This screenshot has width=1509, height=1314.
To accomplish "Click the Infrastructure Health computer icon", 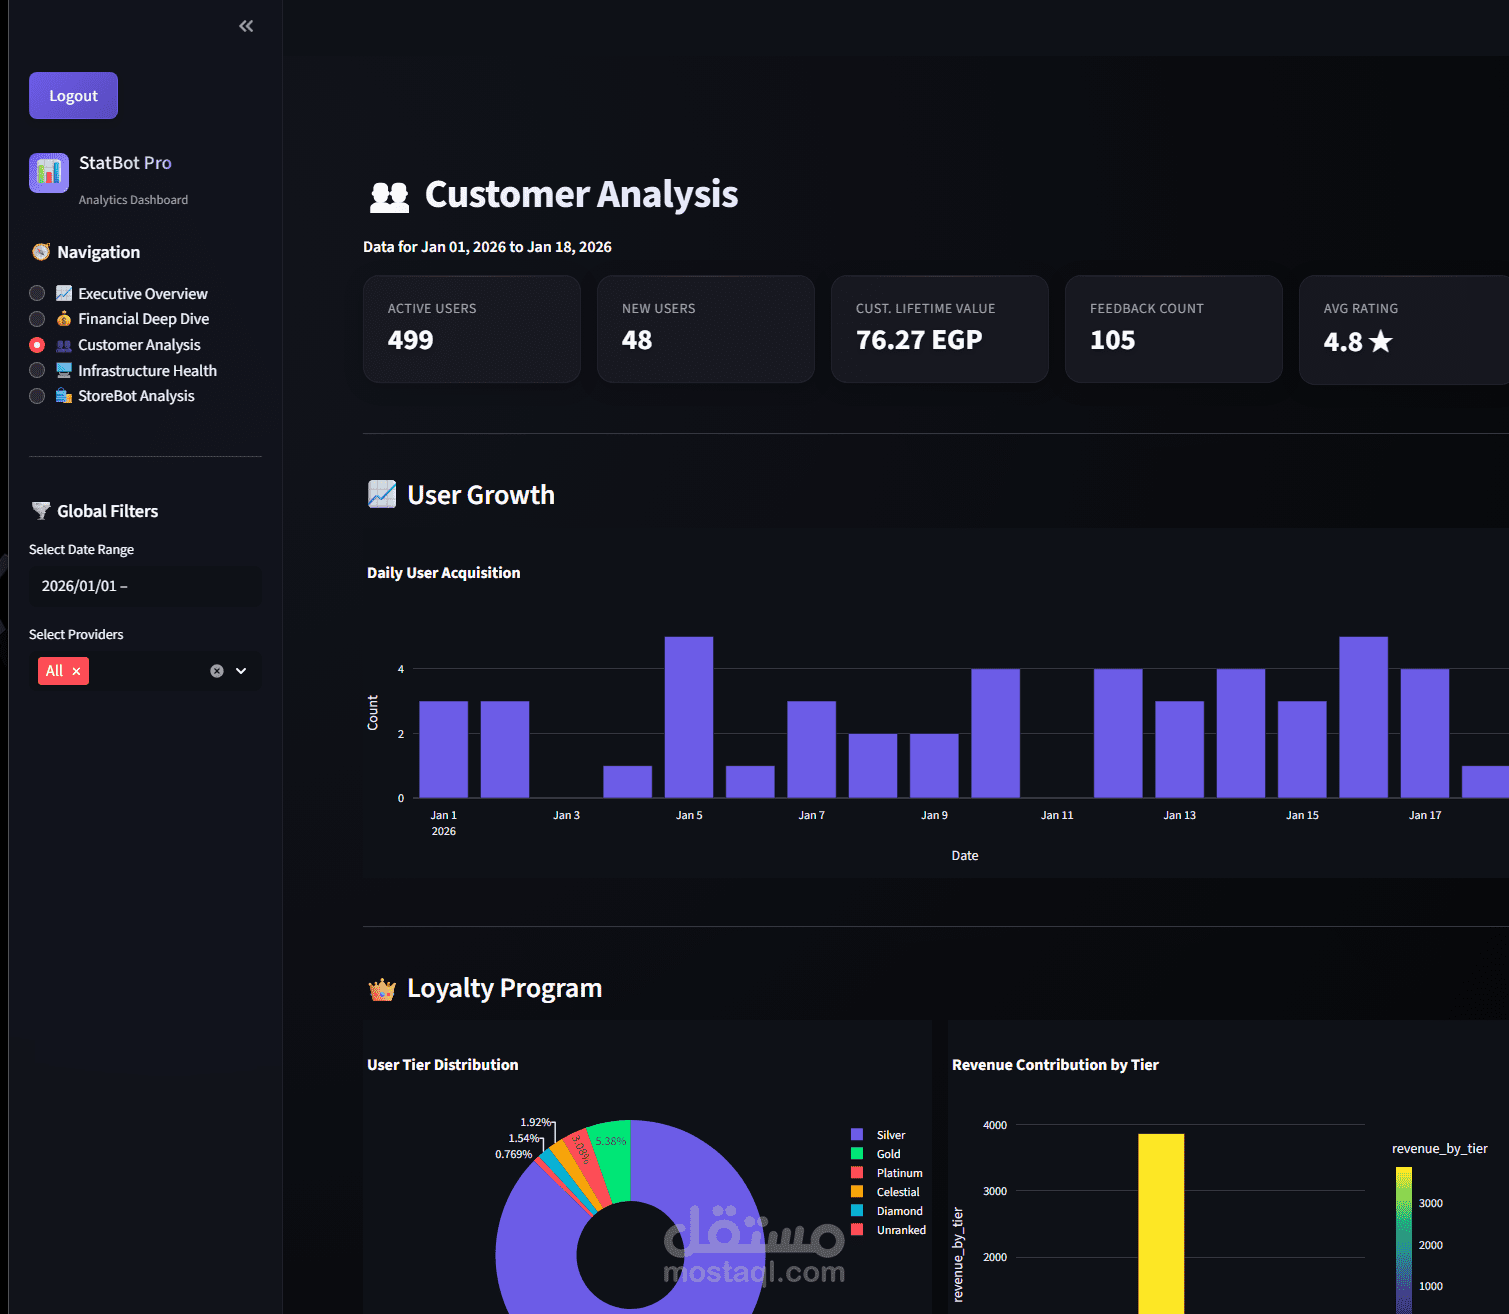I will tap(64, 370).
